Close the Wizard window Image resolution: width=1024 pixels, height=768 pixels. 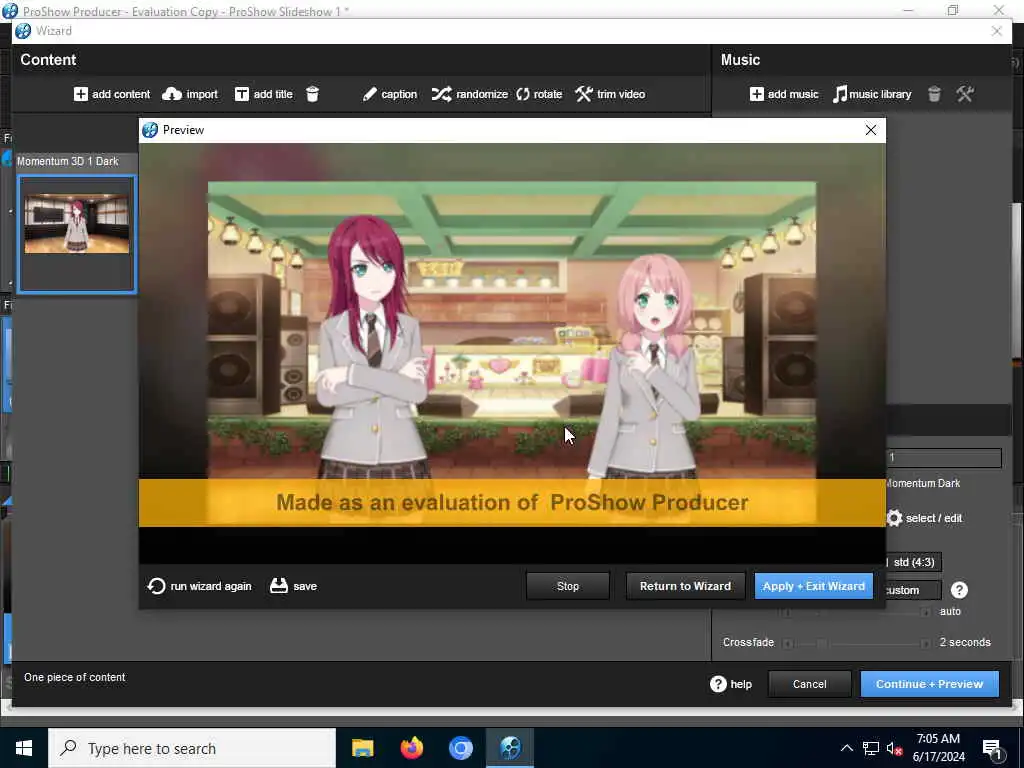click(997, 31)
